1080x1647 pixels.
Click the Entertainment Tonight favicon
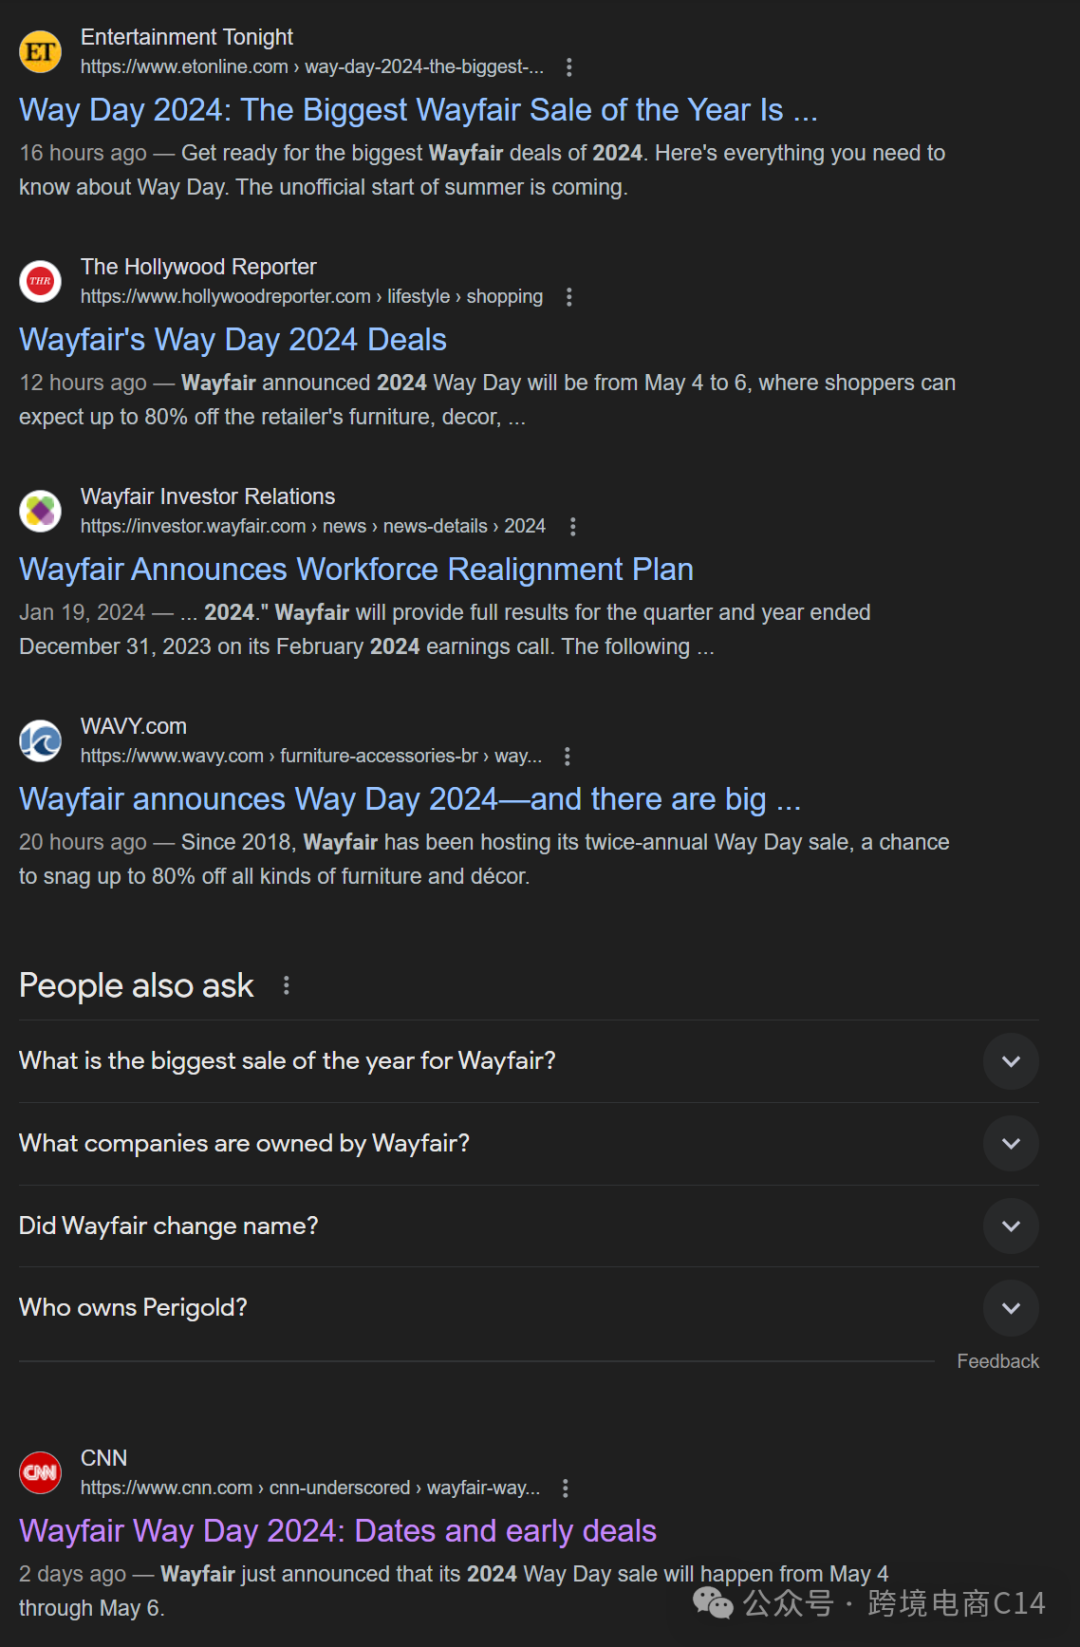[x=40, y=52]
